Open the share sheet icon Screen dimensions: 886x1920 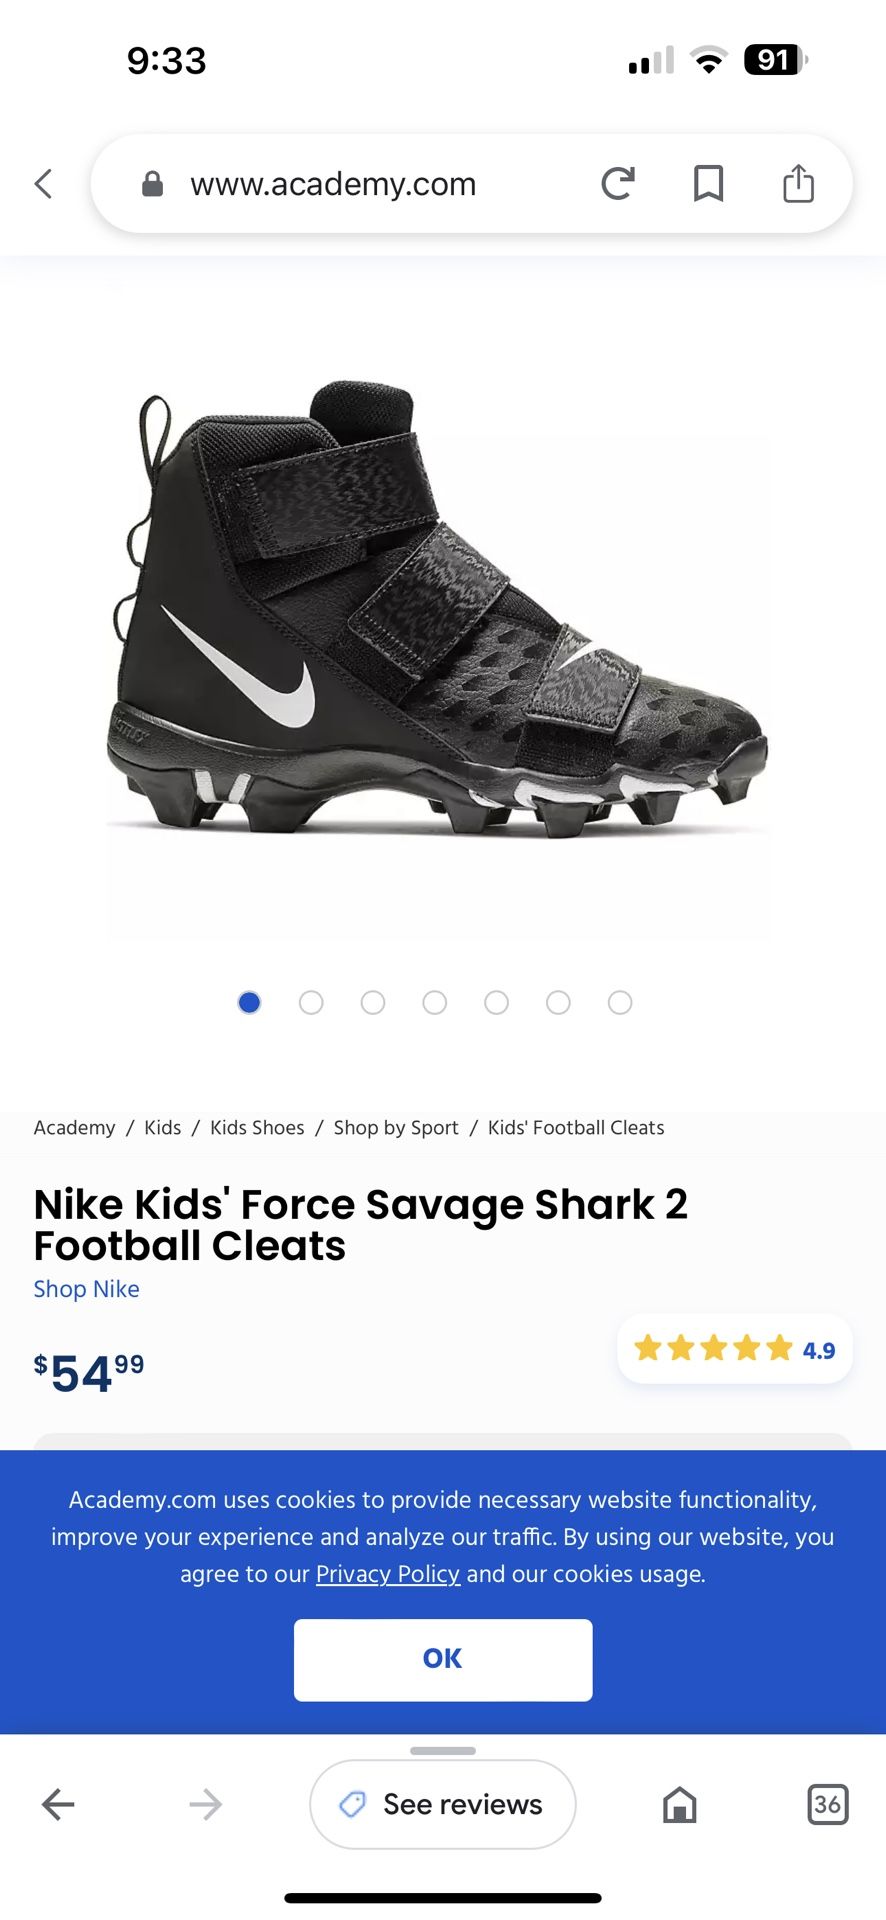click(798, 184)
